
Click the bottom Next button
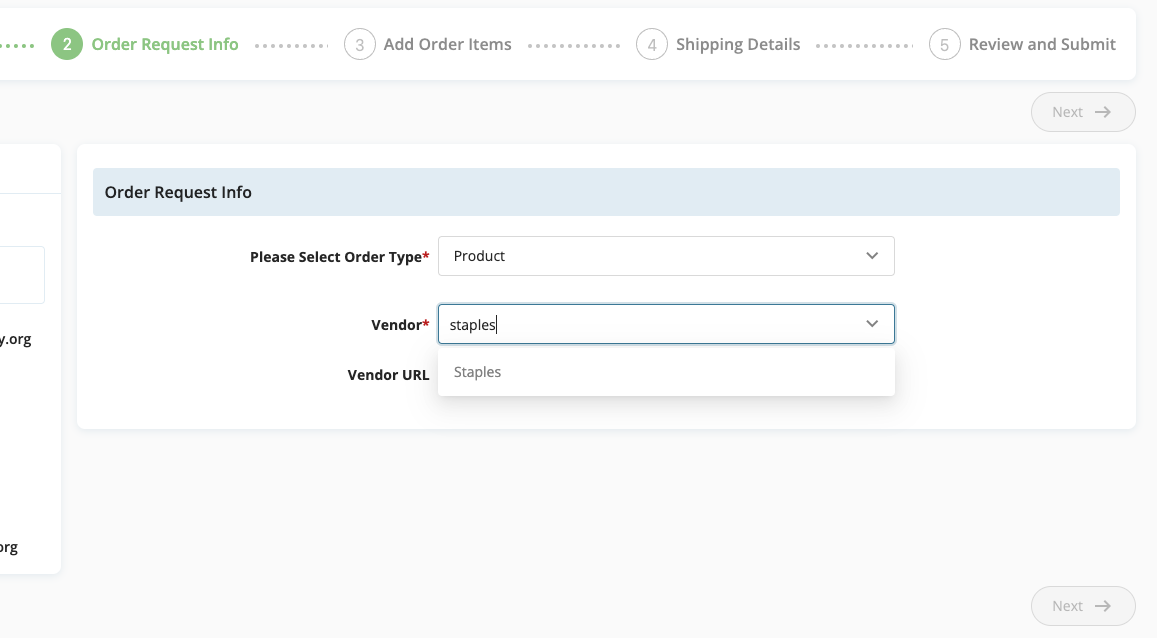1082,606
